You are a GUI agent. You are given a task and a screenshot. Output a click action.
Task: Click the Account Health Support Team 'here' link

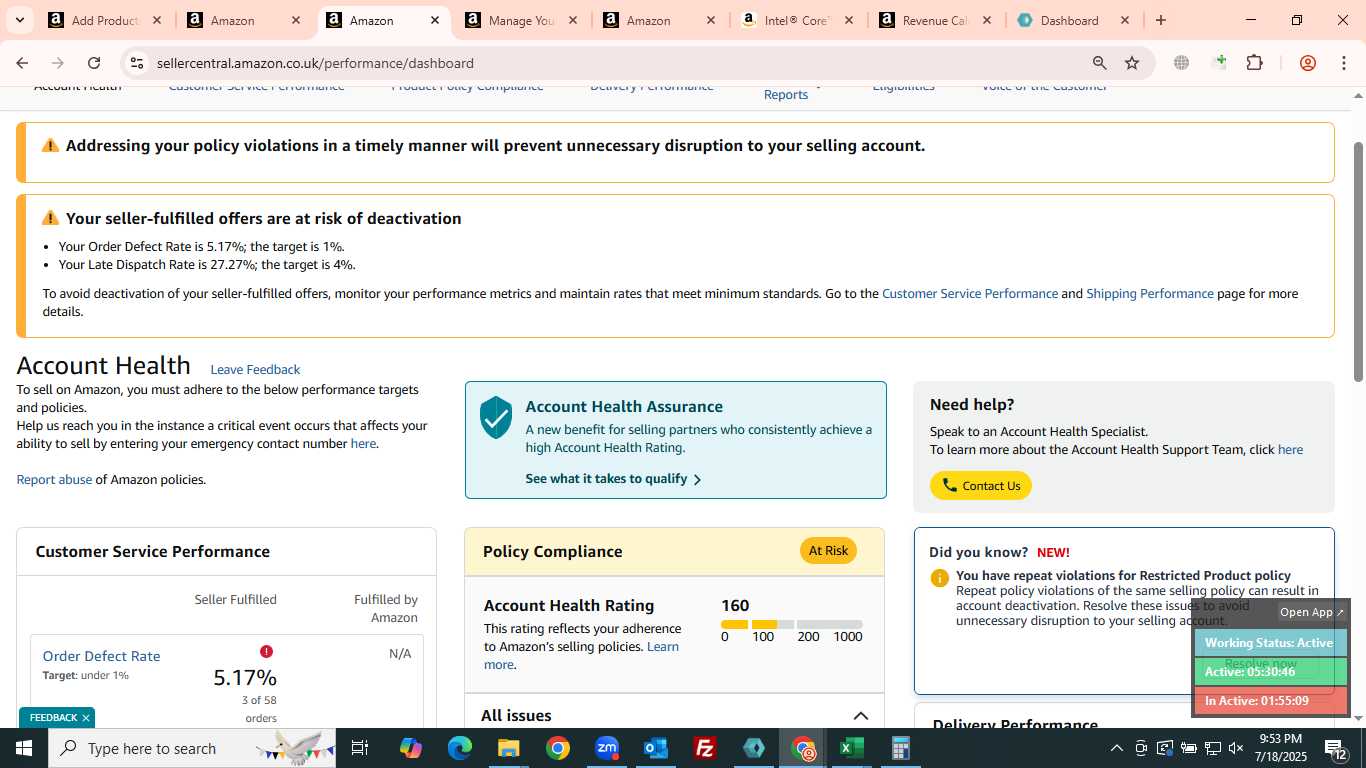pyautogui.click(x=1290, y=450)
